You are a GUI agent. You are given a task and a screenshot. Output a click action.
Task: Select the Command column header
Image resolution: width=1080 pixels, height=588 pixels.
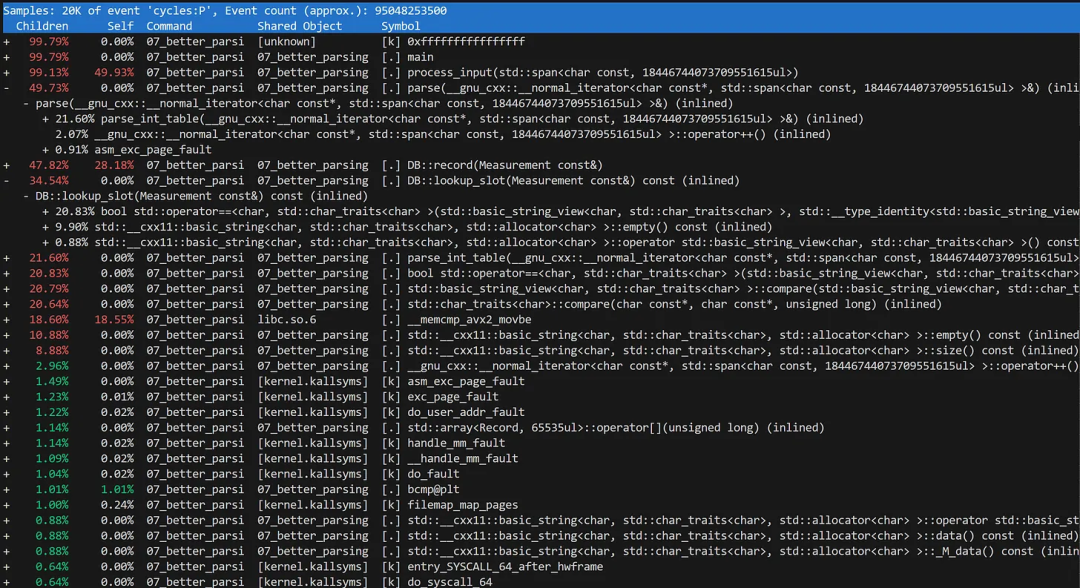coord(169,26)
